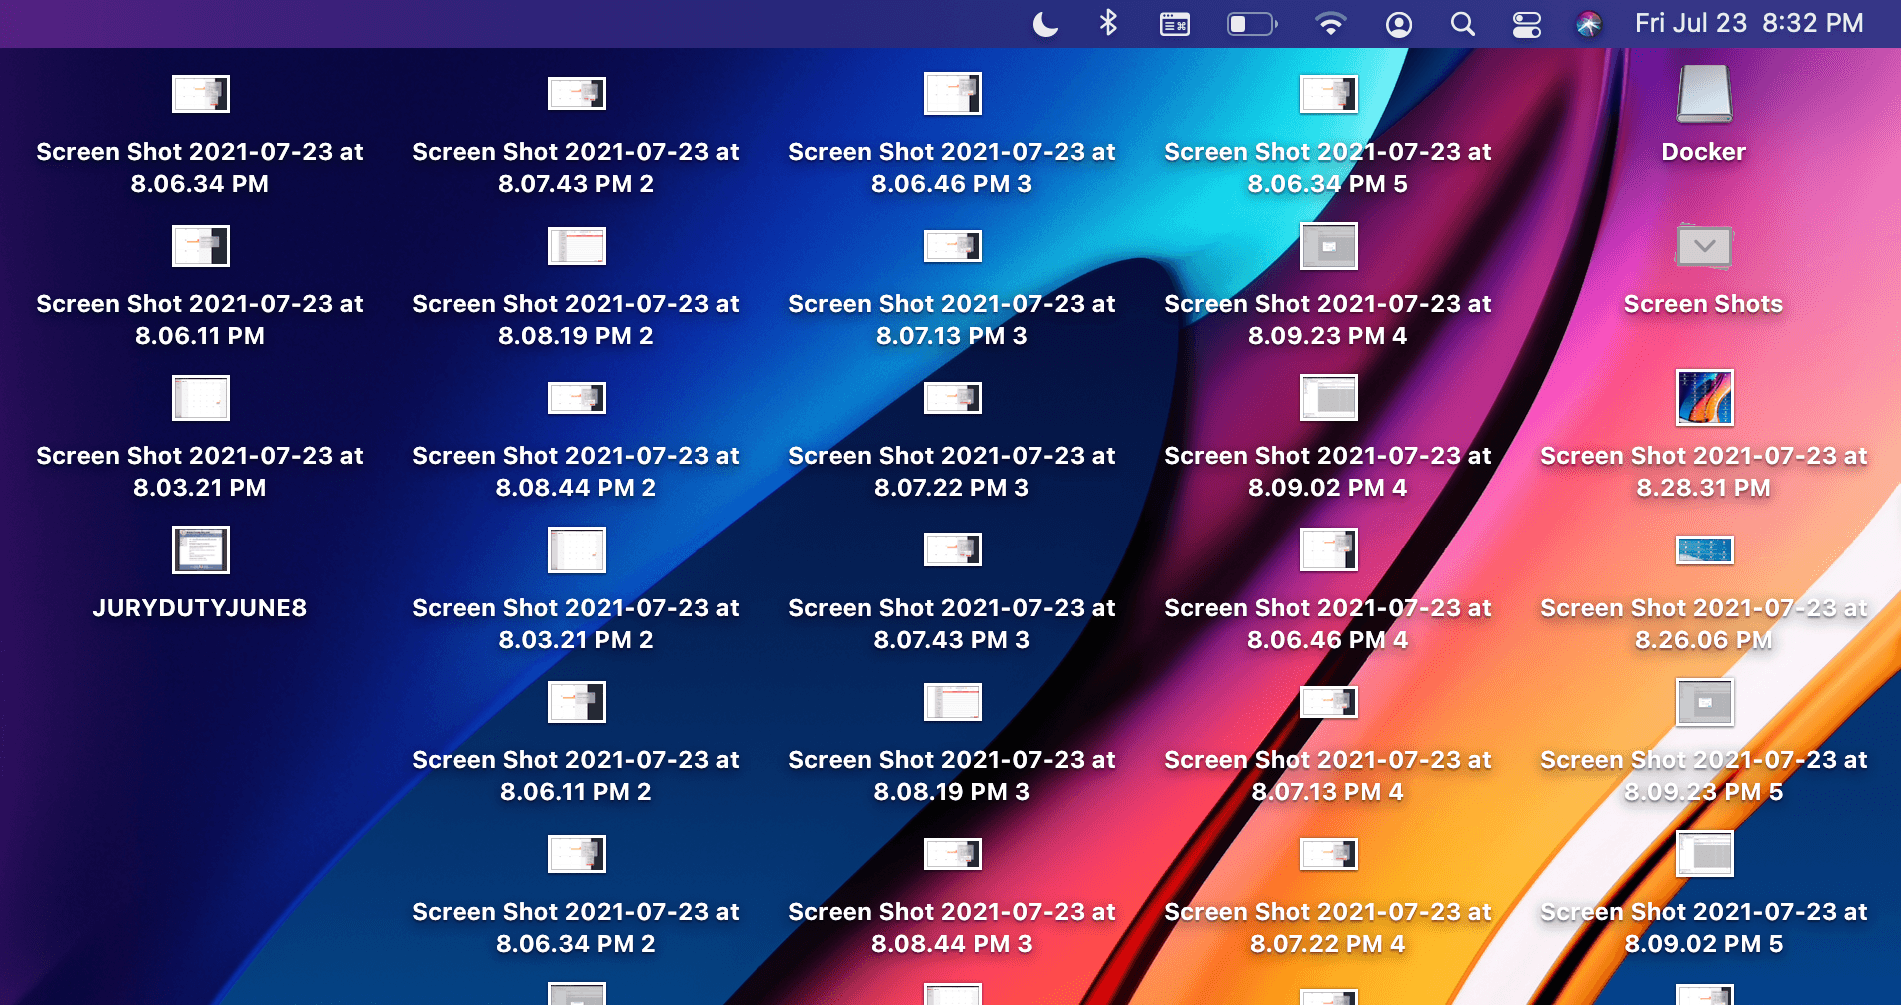
Task: Open the Wi-Fi menu
Action: 1330,24
